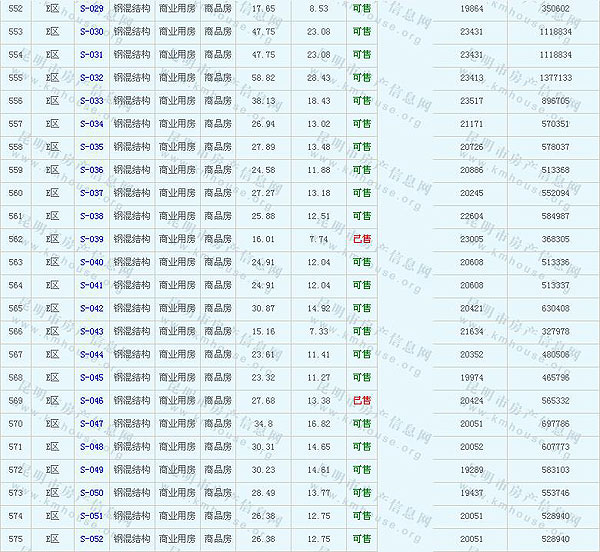Open sold unit S-039 link
This screenshot has width=600, height=552.
(x=91, y=239)
